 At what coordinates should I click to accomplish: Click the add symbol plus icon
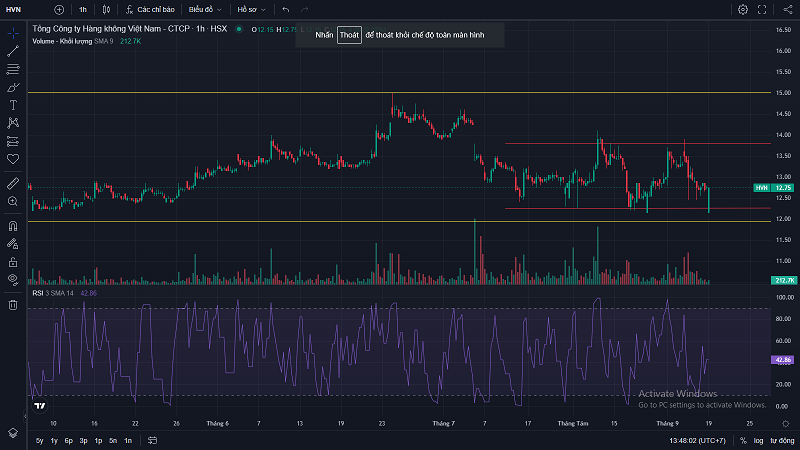tap(59, 9)
